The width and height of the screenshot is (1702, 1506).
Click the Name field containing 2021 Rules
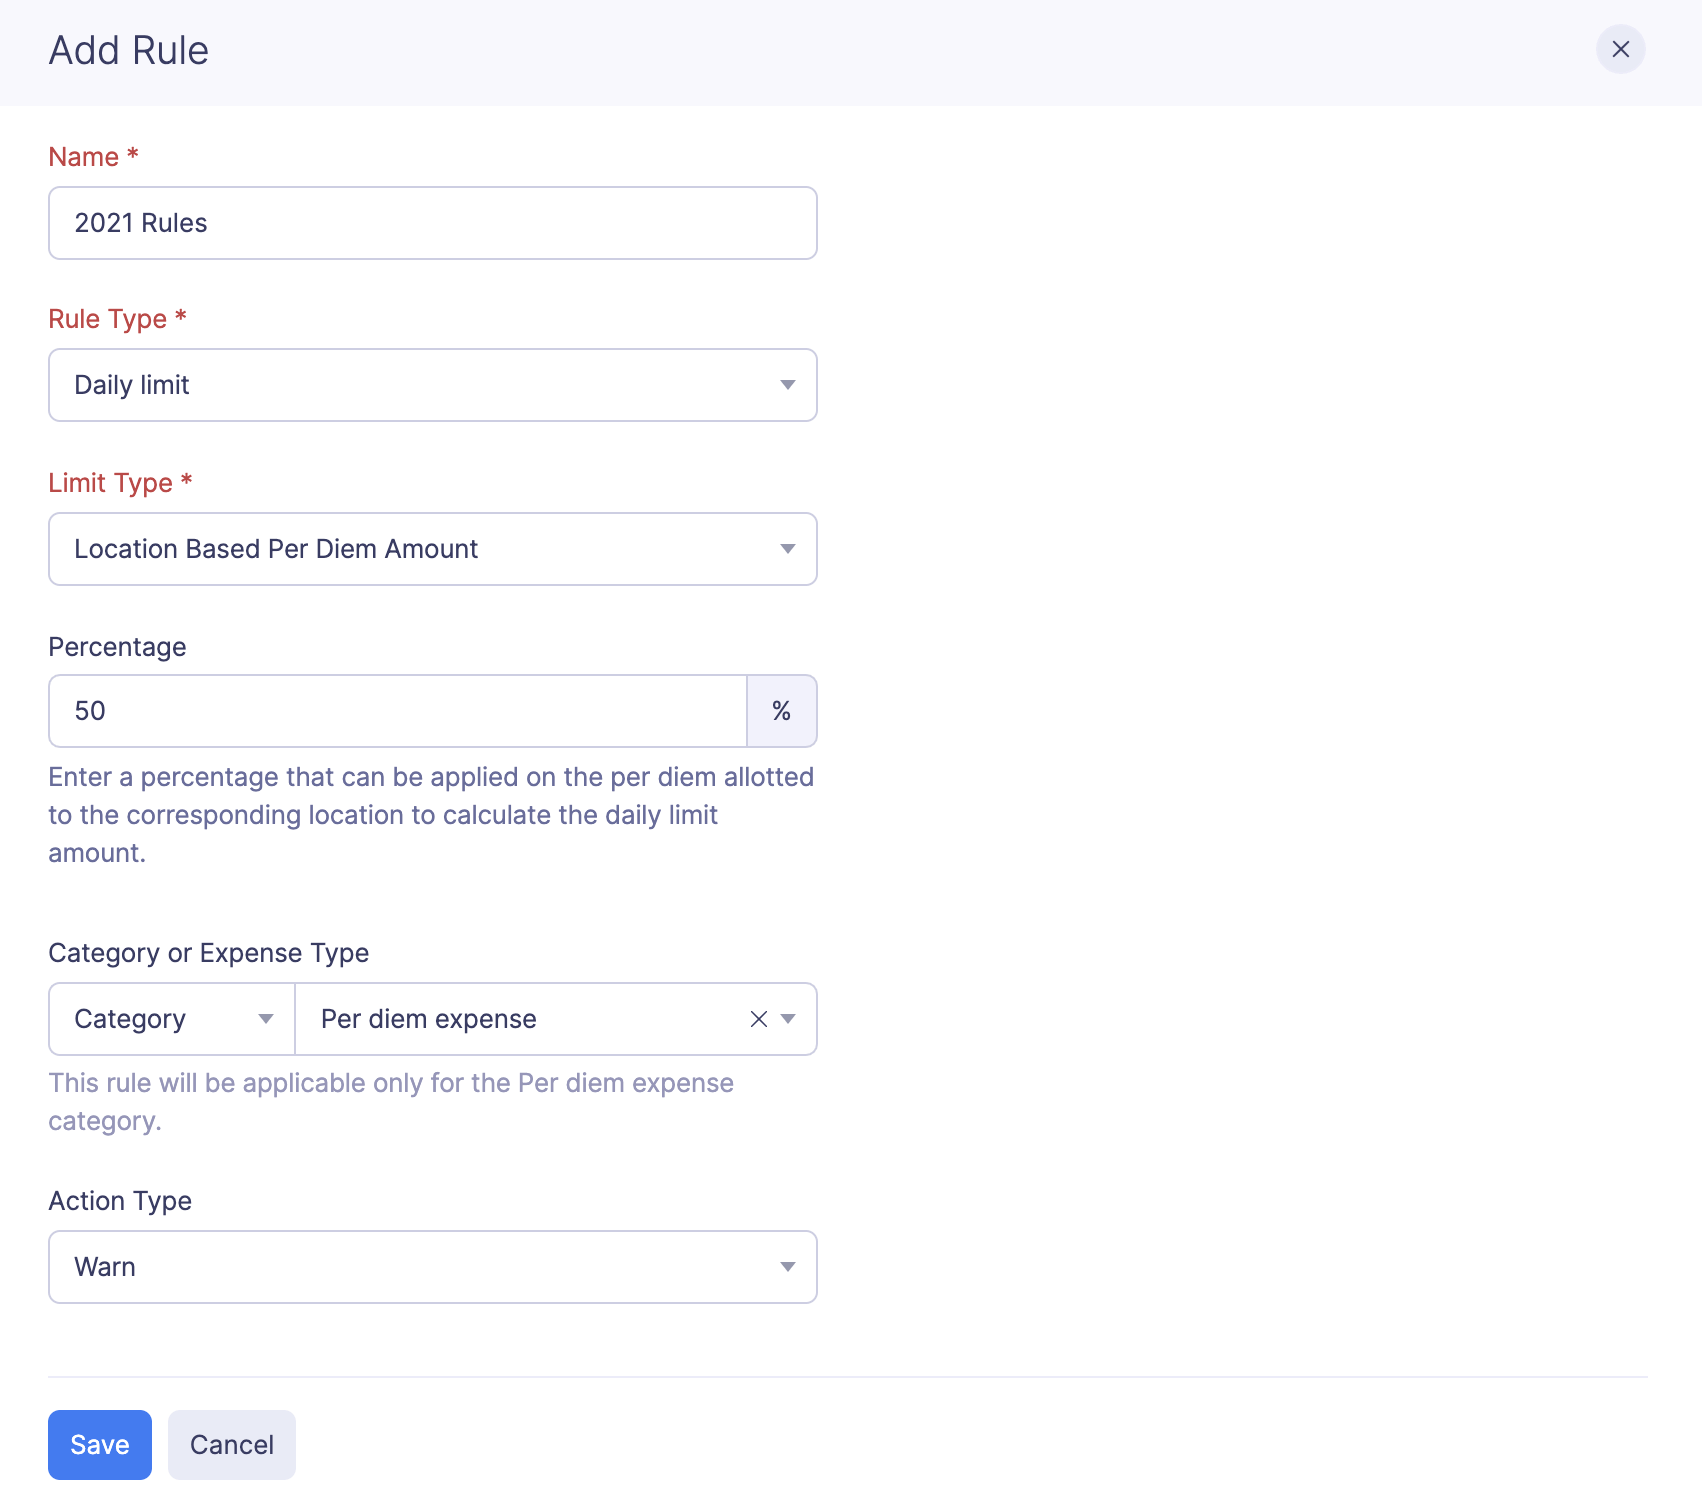tap(432, 223)
